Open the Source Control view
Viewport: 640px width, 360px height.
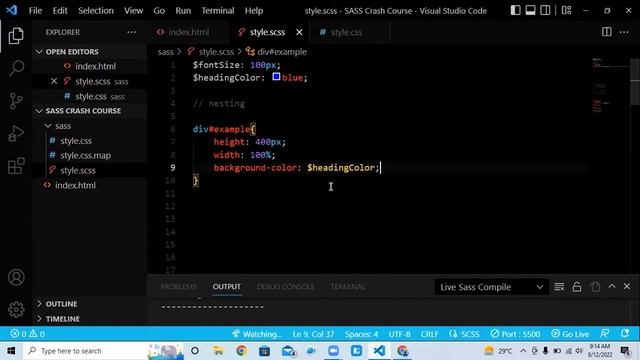click(16, 100)
